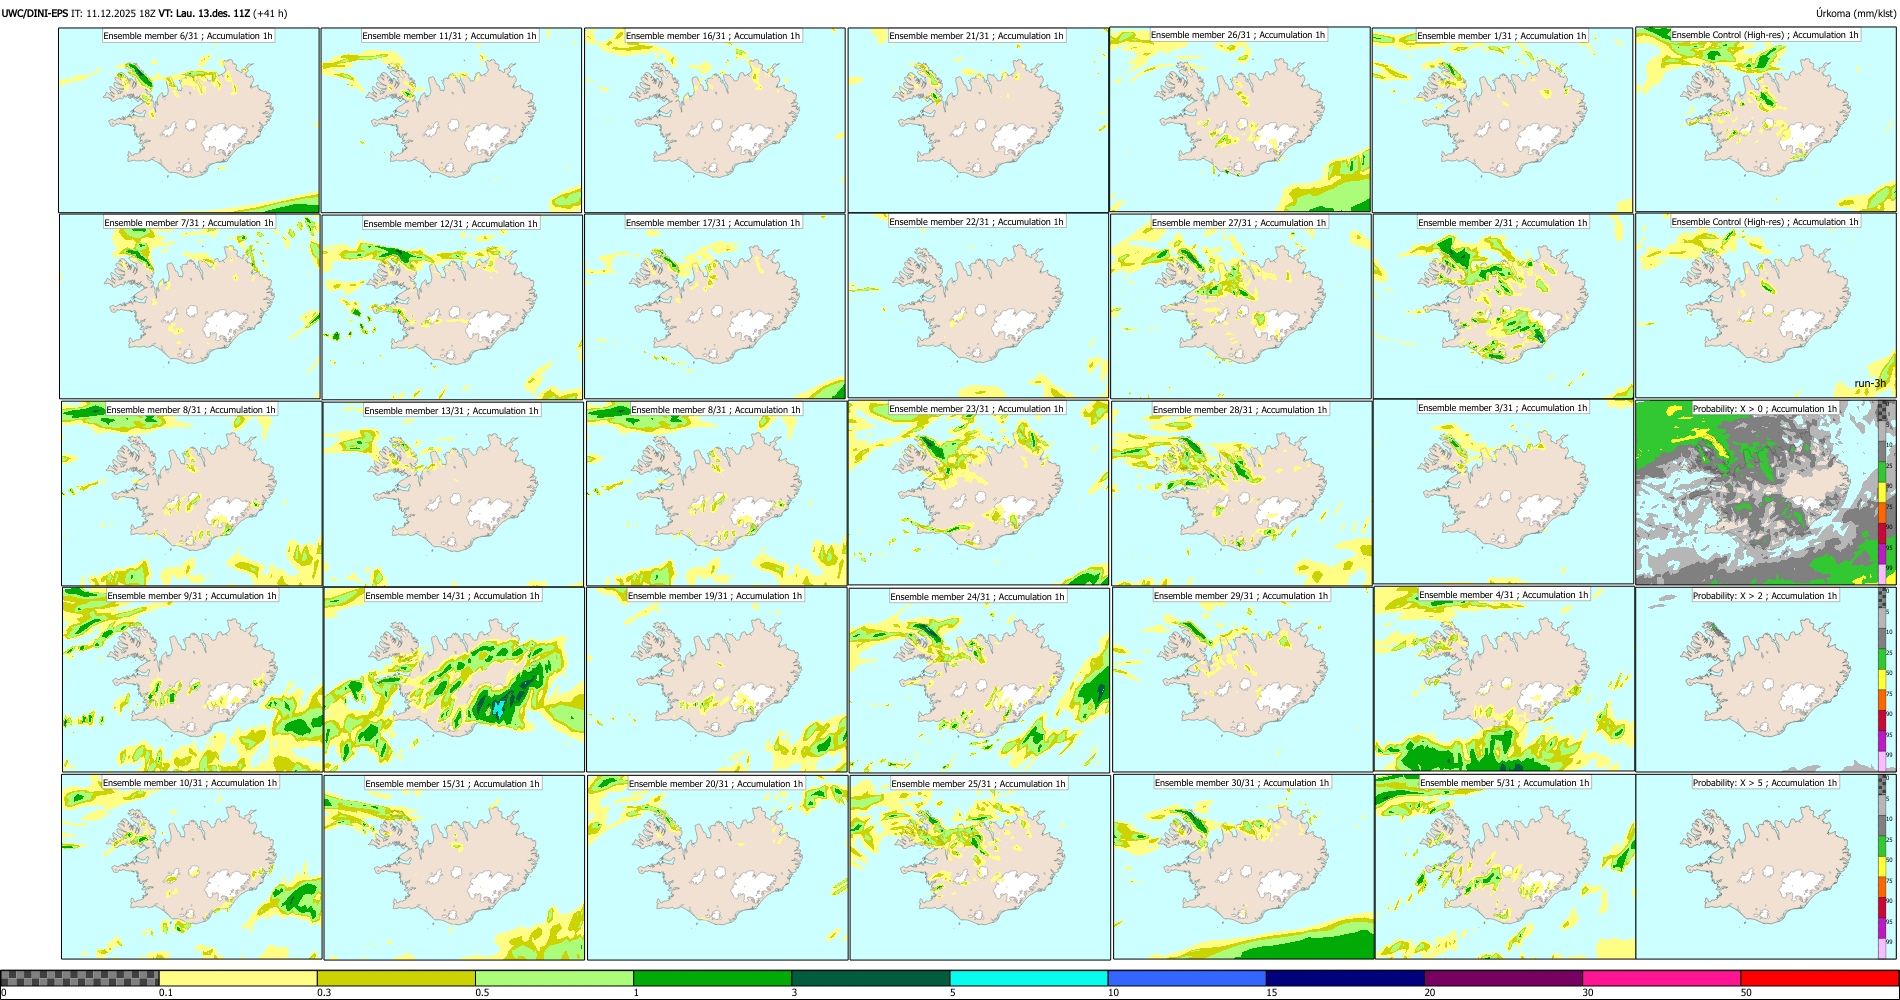Select the Ensemble member 29/31 map

point(1243,680)
